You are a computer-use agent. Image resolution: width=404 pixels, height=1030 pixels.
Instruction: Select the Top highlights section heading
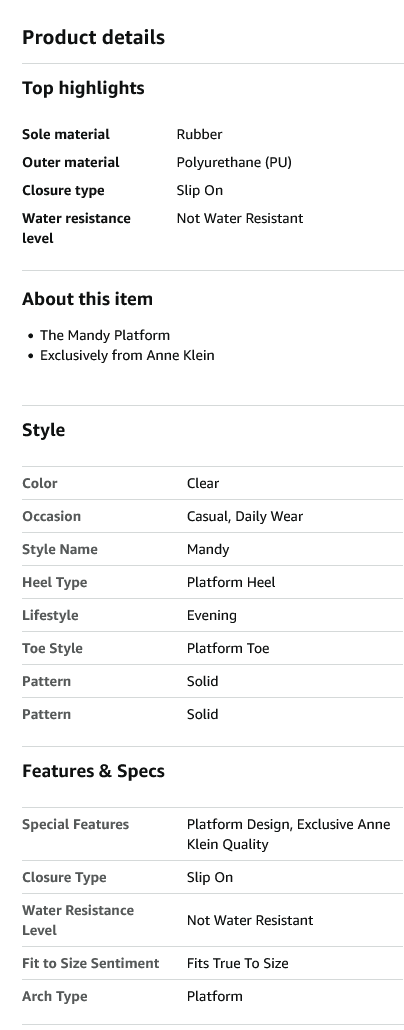point(83,88)
